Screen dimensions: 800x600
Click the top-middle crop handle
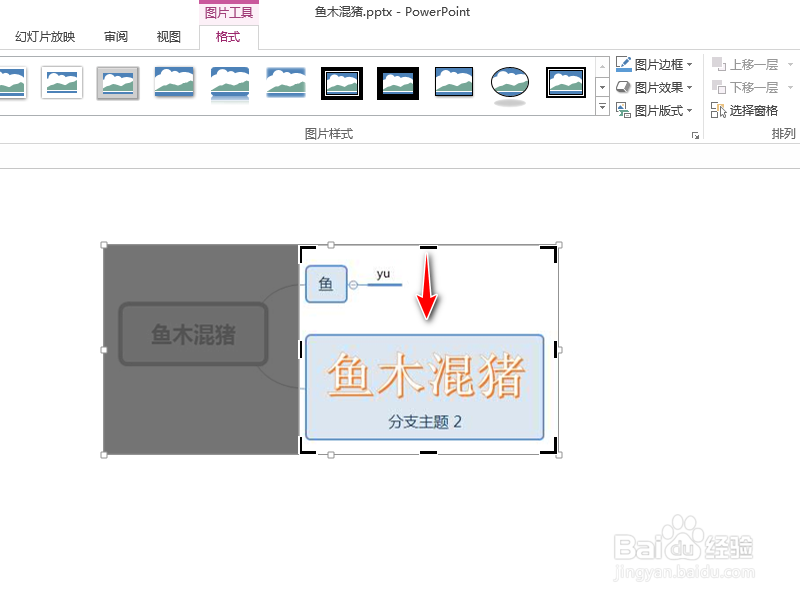coord(428,247)
